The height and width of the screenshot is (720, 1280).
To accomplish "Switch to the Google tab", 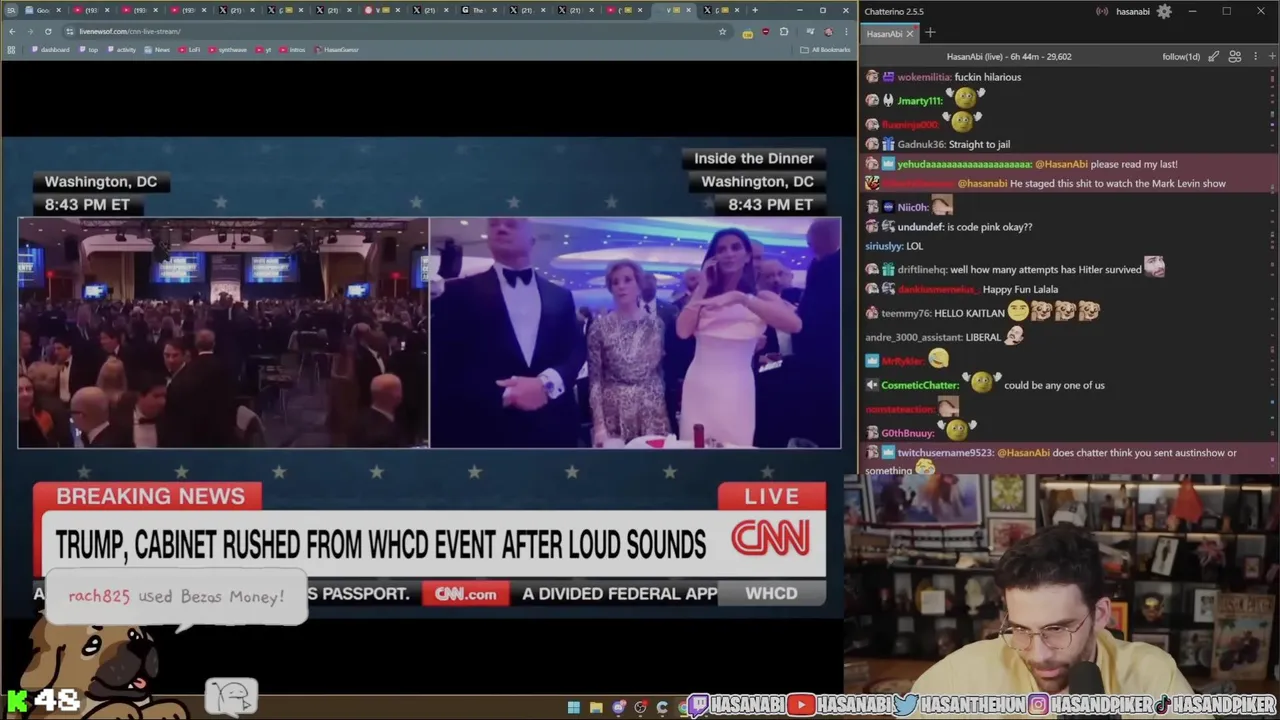I will coord(40,10).
